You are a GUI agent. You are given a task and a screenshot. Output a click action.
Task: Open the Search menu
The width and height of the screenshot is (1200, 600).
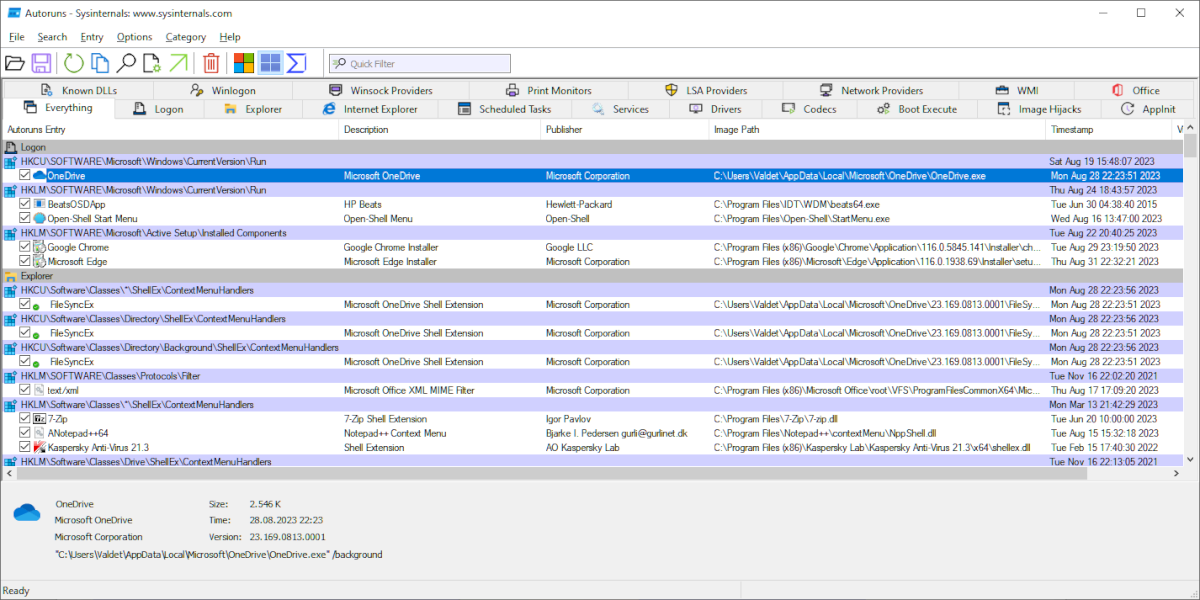pos(52,37)
